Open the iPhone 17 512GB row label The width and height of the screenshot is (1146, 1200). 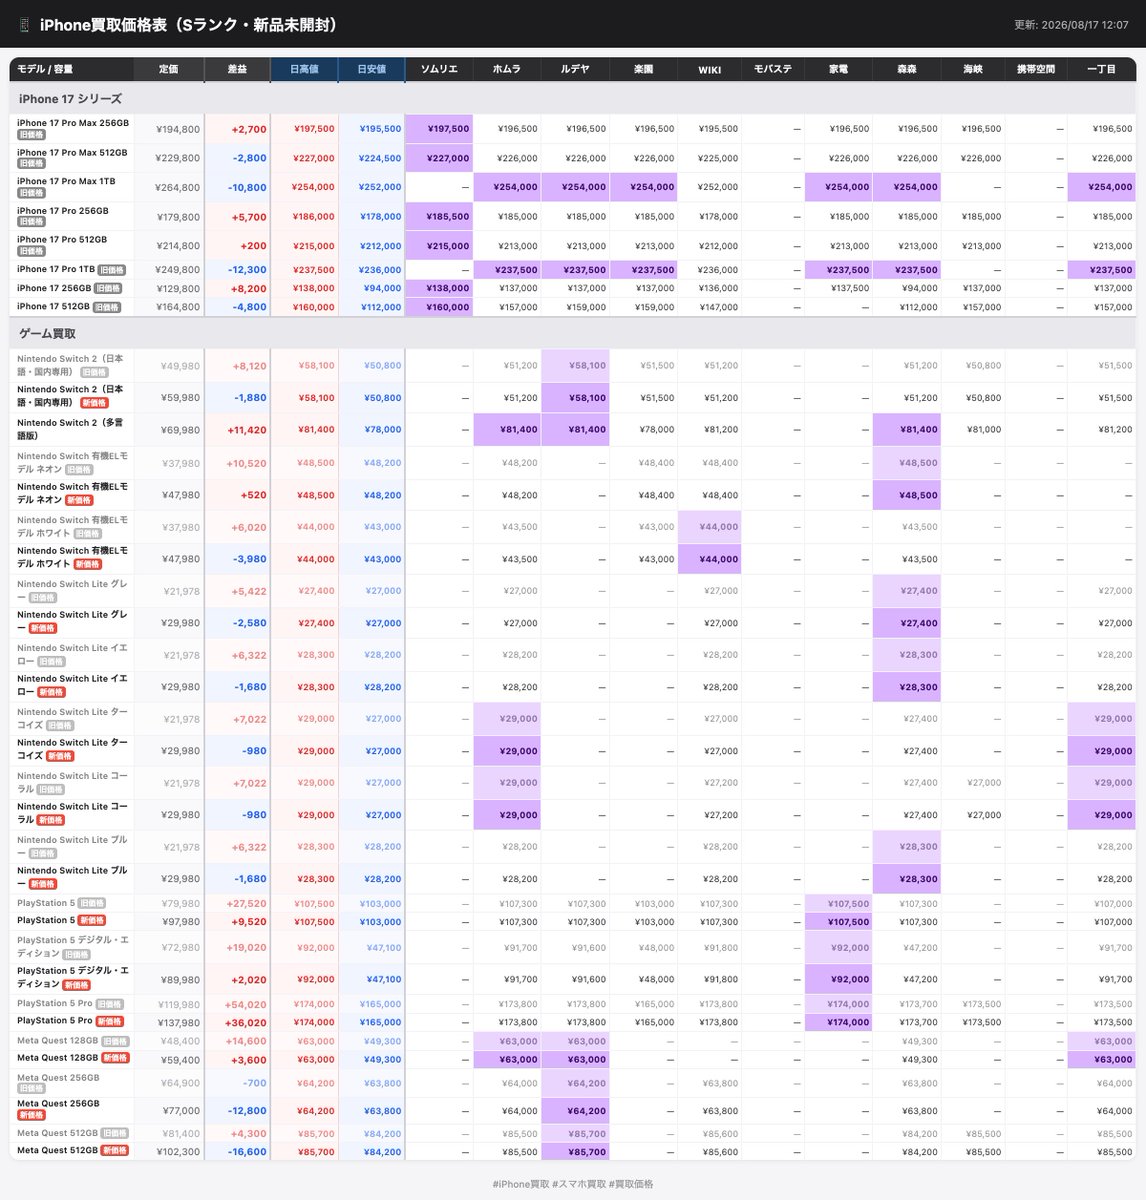tap(53, 307)
